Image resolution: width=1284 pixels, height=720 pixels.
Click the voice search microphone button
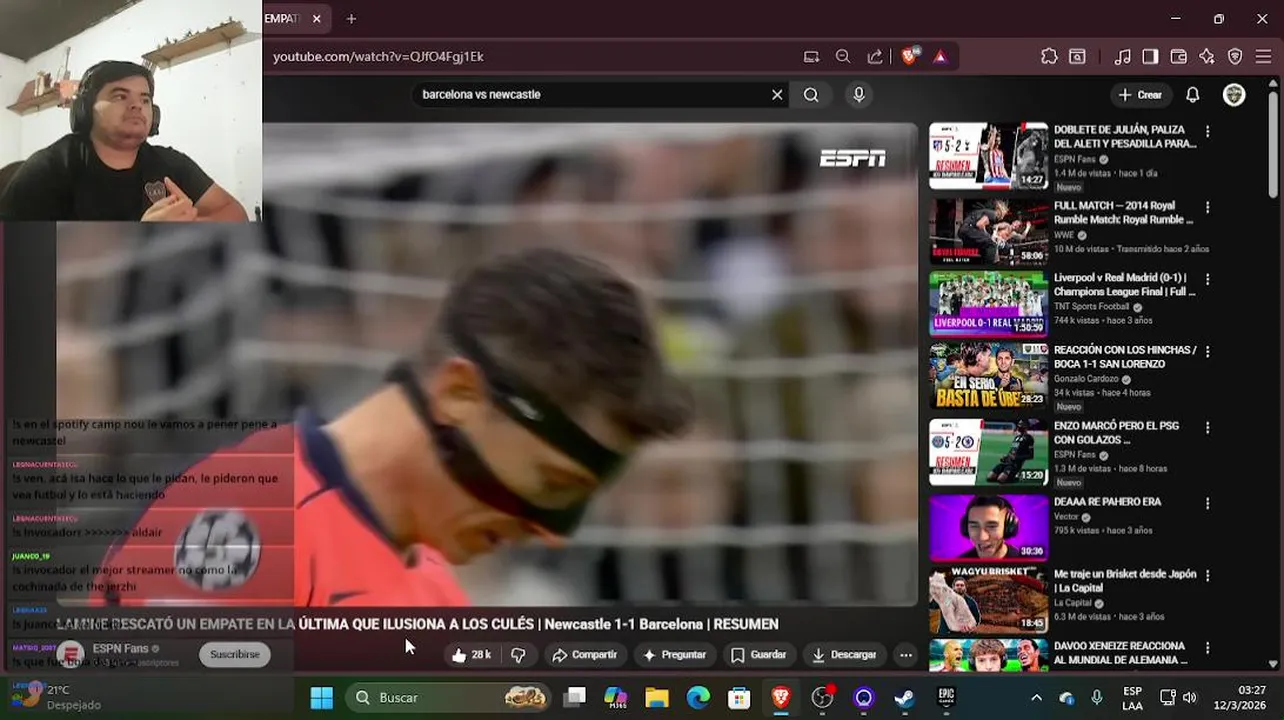[858, 95]
